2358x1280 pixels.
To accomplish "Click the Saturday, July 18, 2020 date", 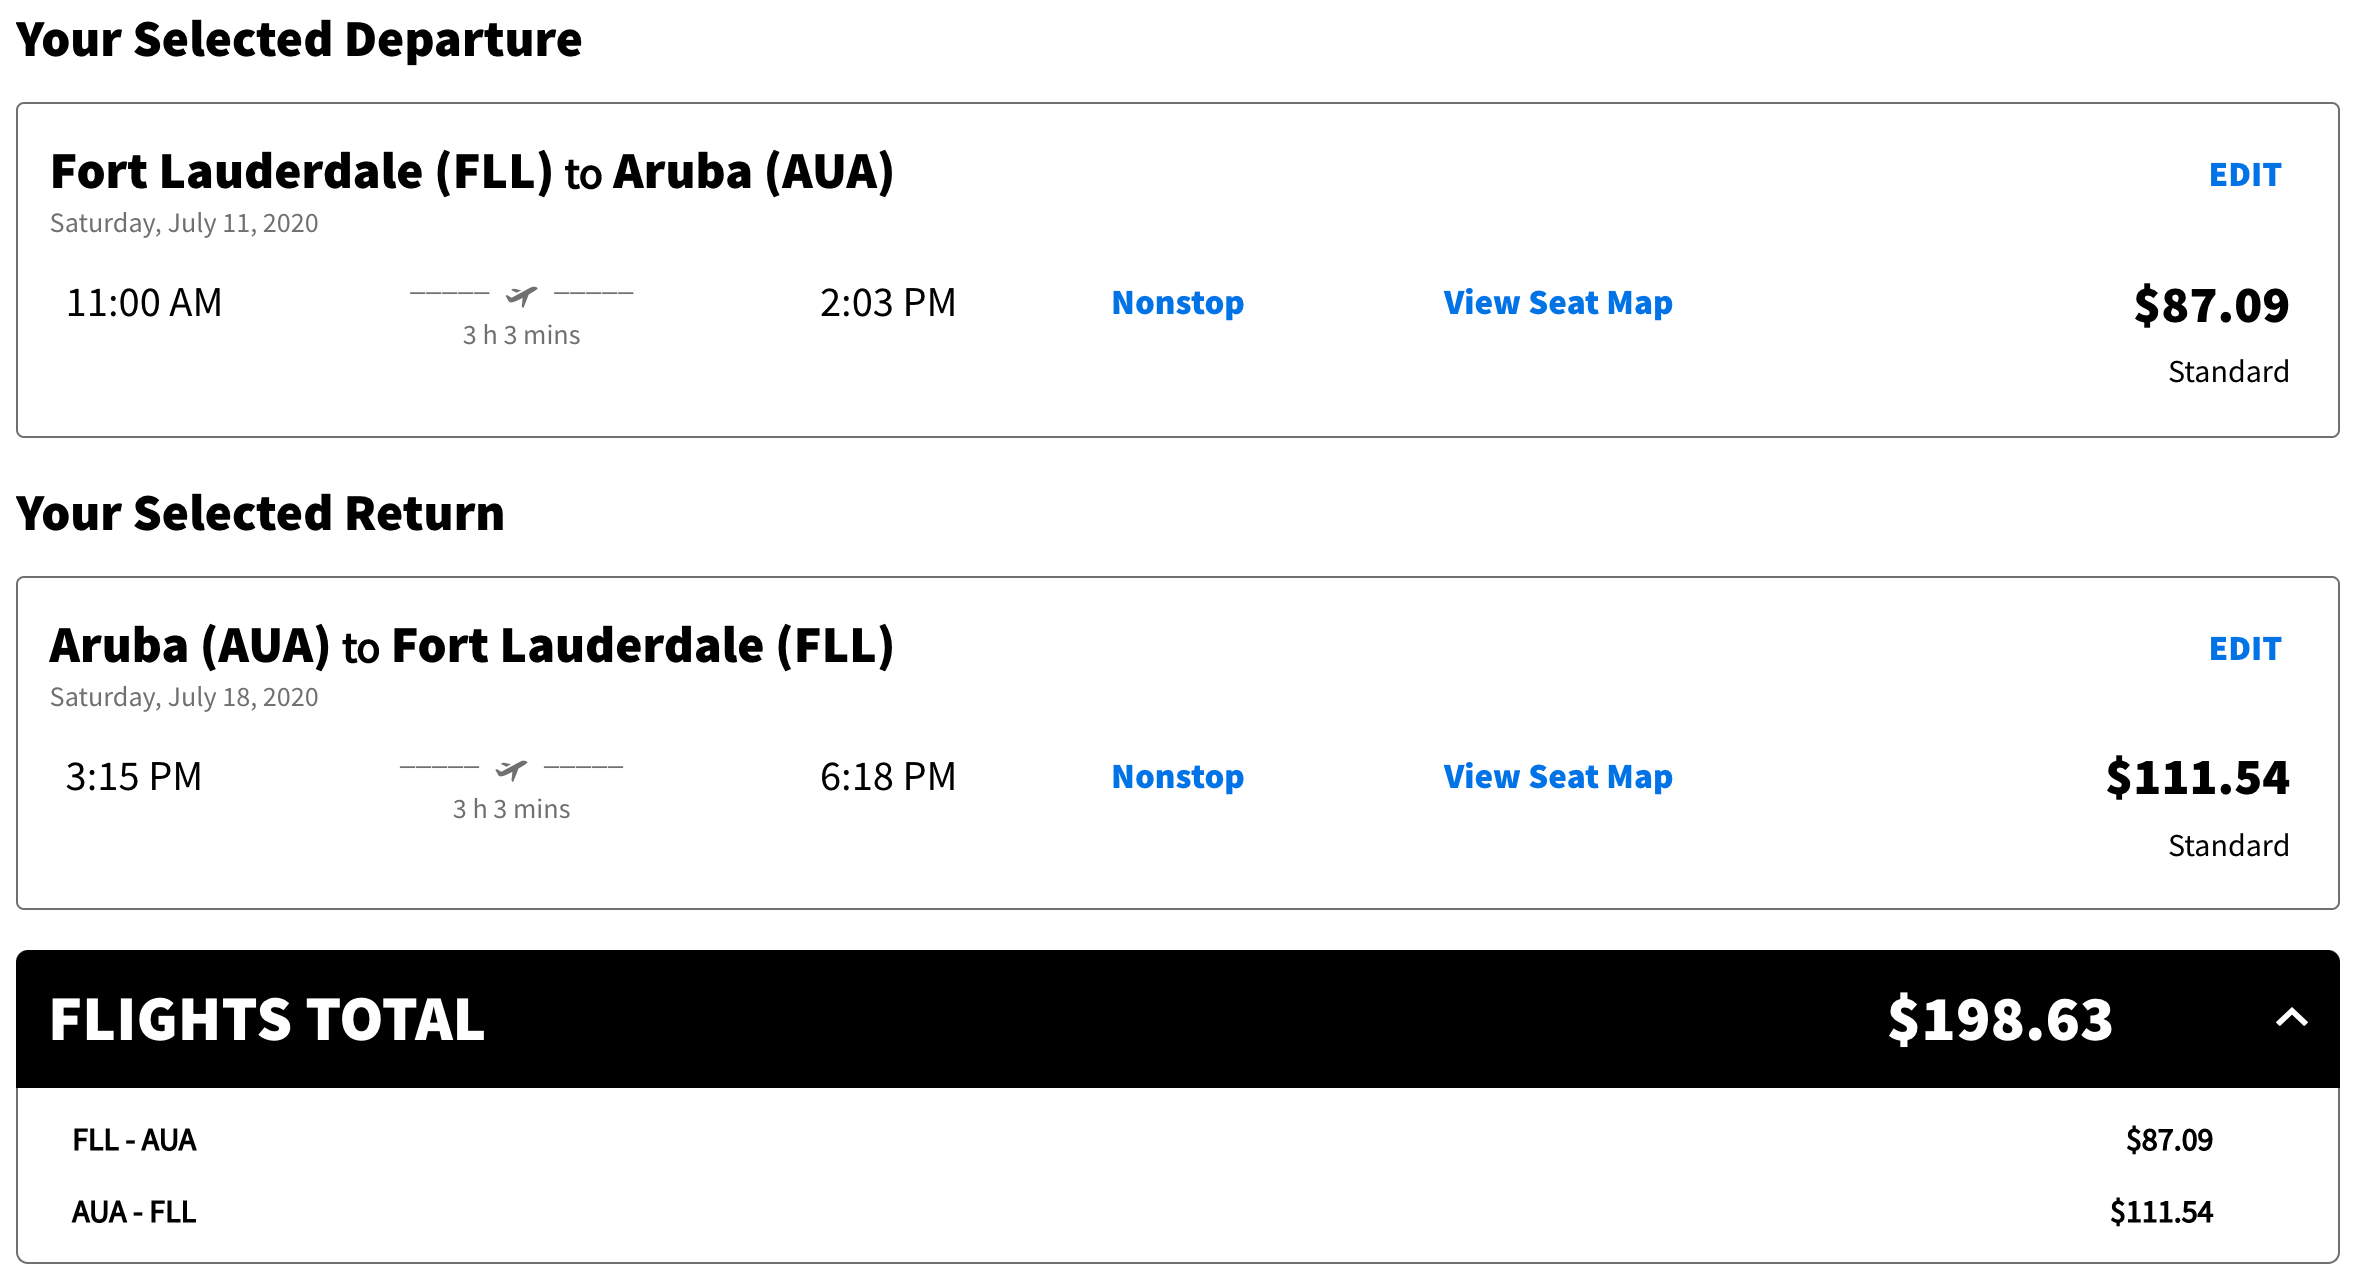I will (184, 697).
